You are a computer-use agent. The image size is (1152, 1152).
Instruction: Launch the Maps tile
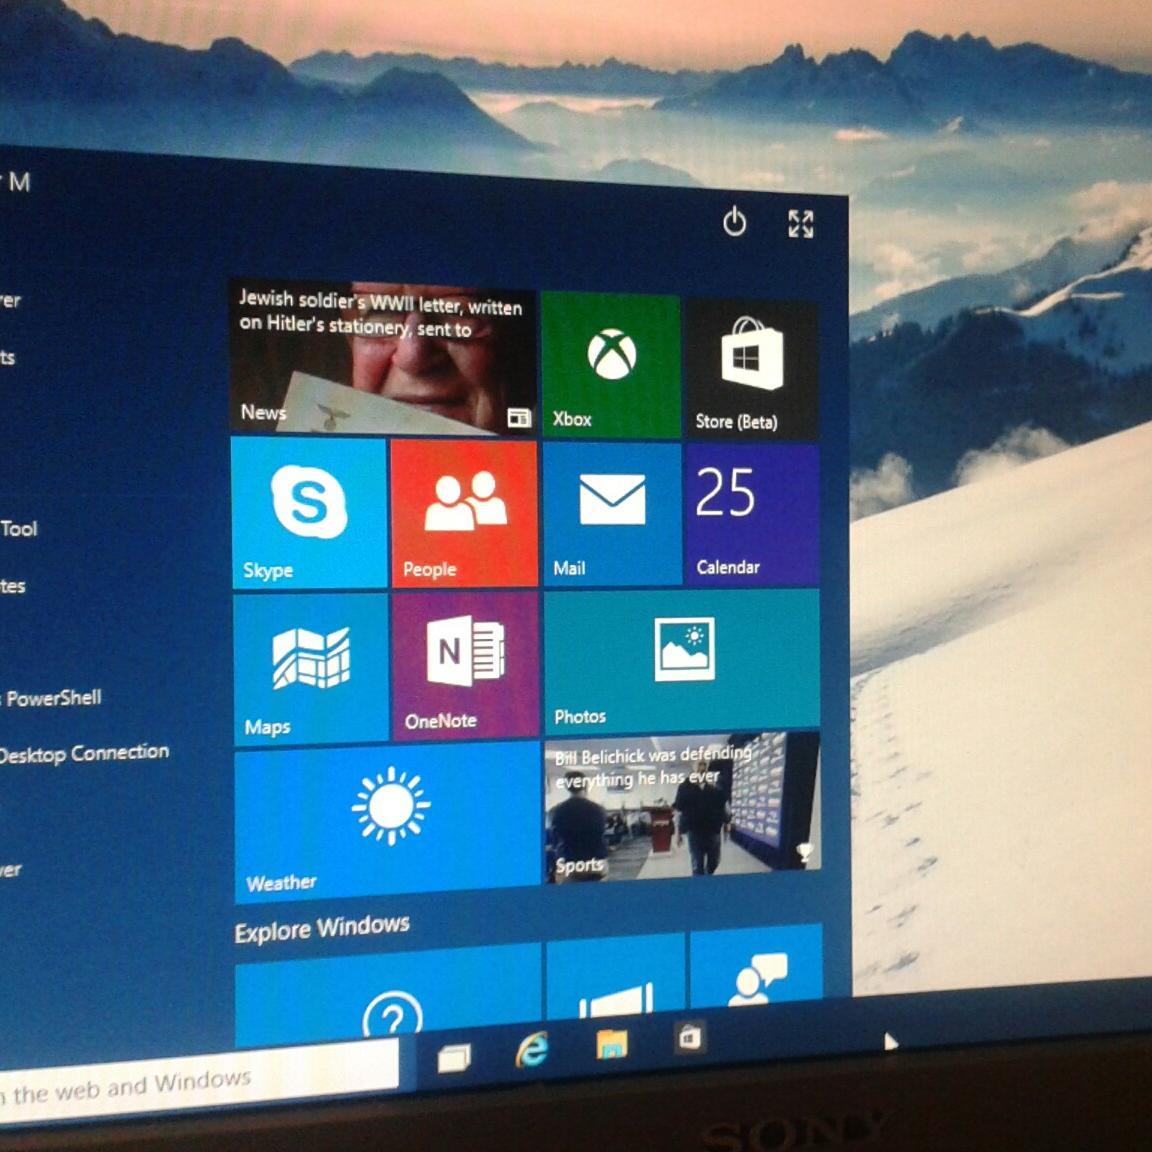point(311,668)
